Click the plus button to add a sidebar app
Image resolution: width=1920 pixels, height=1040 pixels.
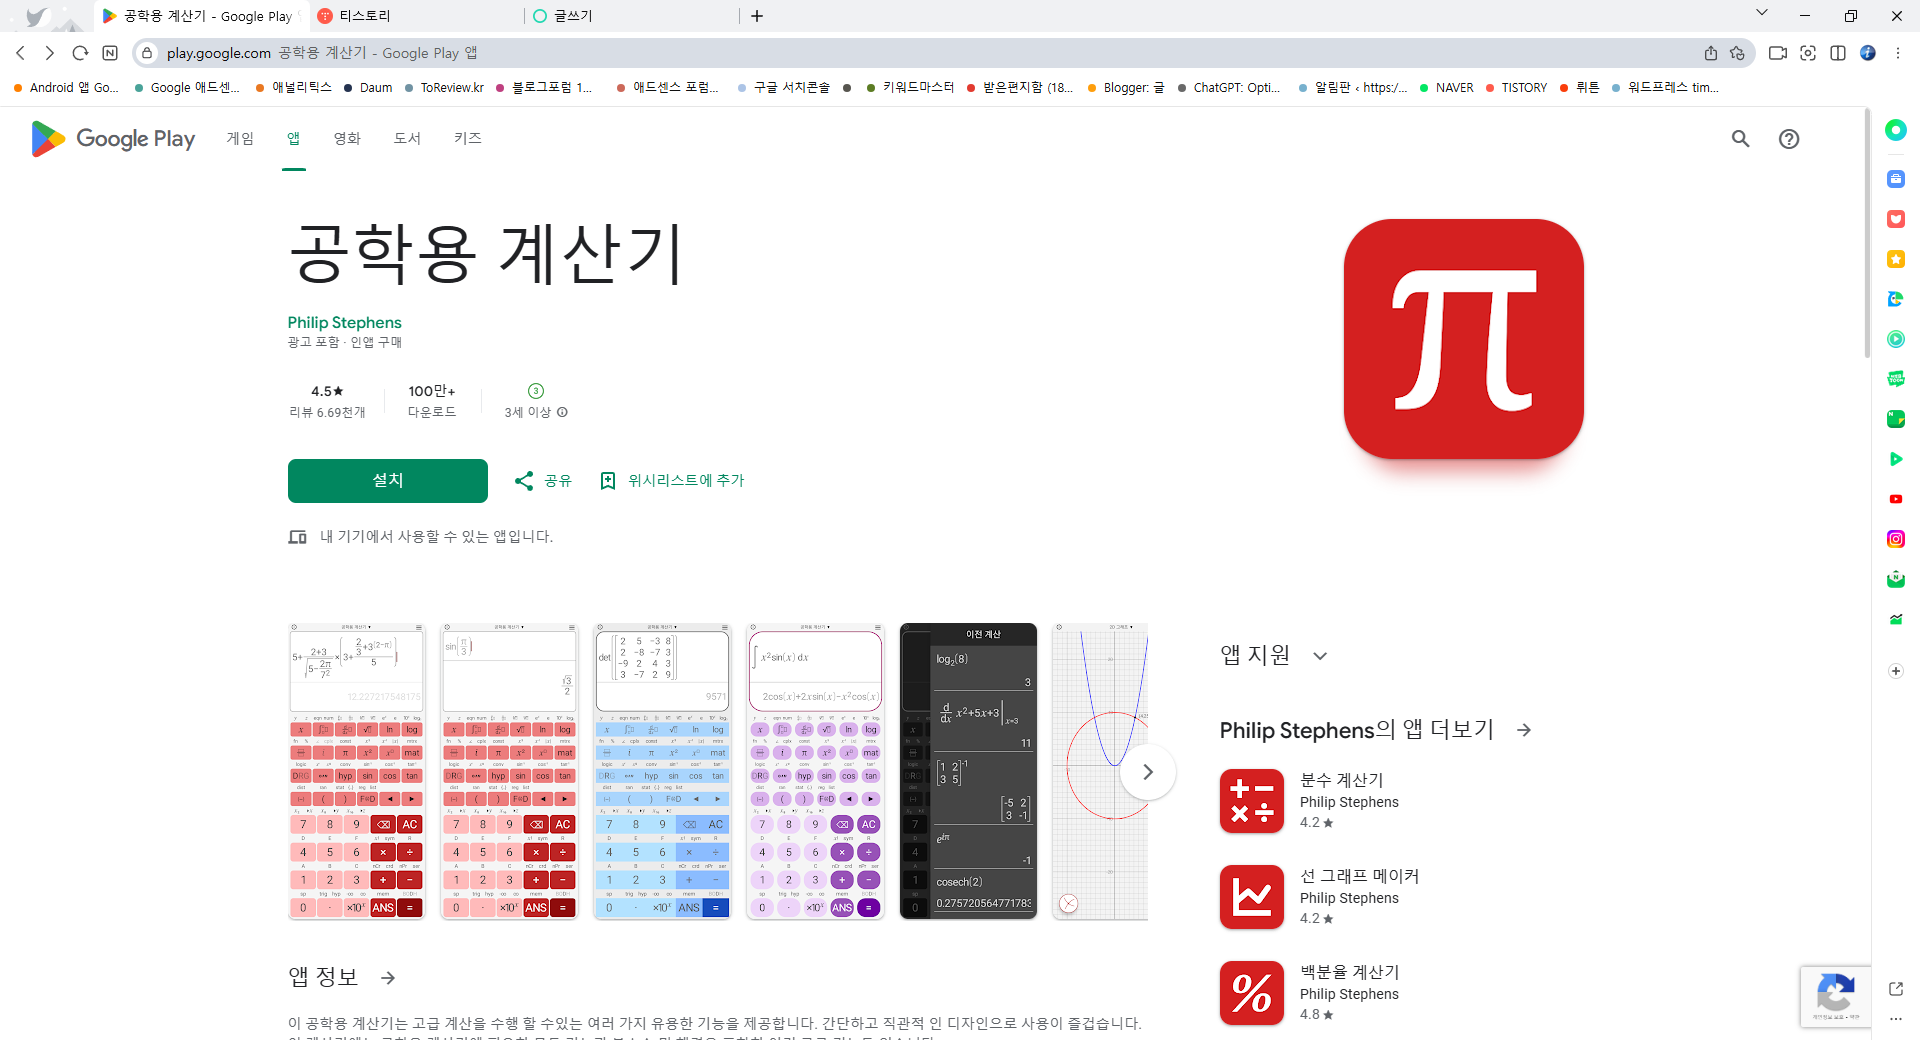click(1895, 671)
